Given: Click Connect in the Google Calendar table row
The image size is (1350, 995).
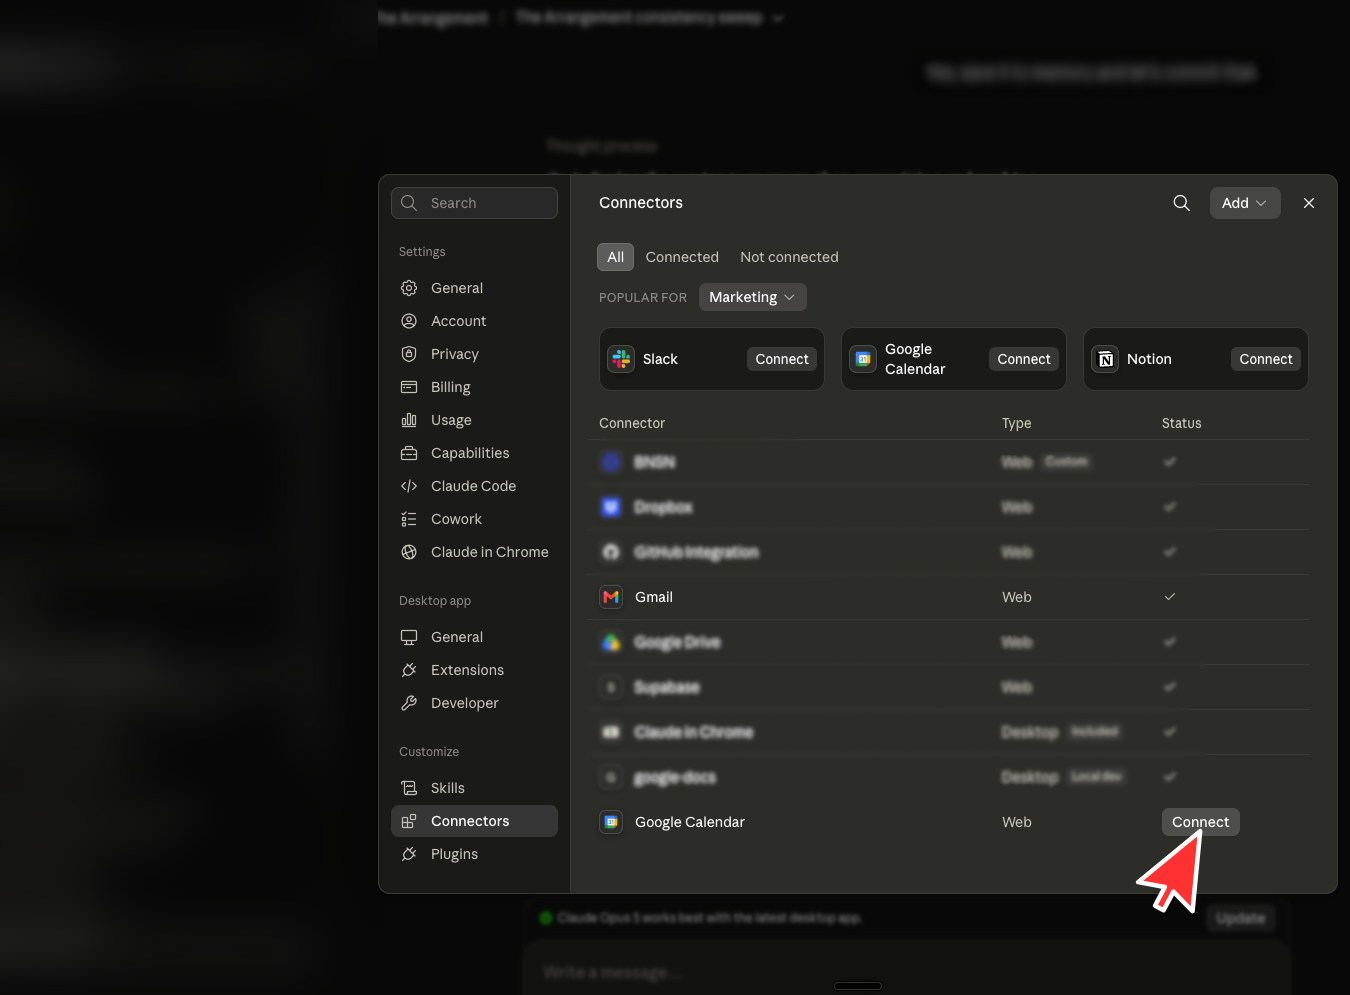Looking at the screenshot, I should [x=1200, y=822].
